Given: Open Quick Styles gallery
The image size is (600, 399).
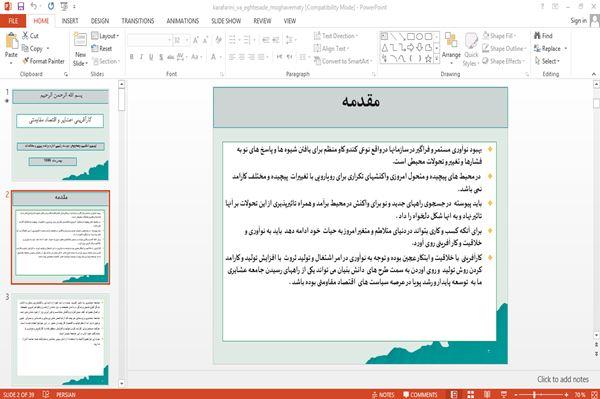Looking at the screenshot, I should pos(471,50).
